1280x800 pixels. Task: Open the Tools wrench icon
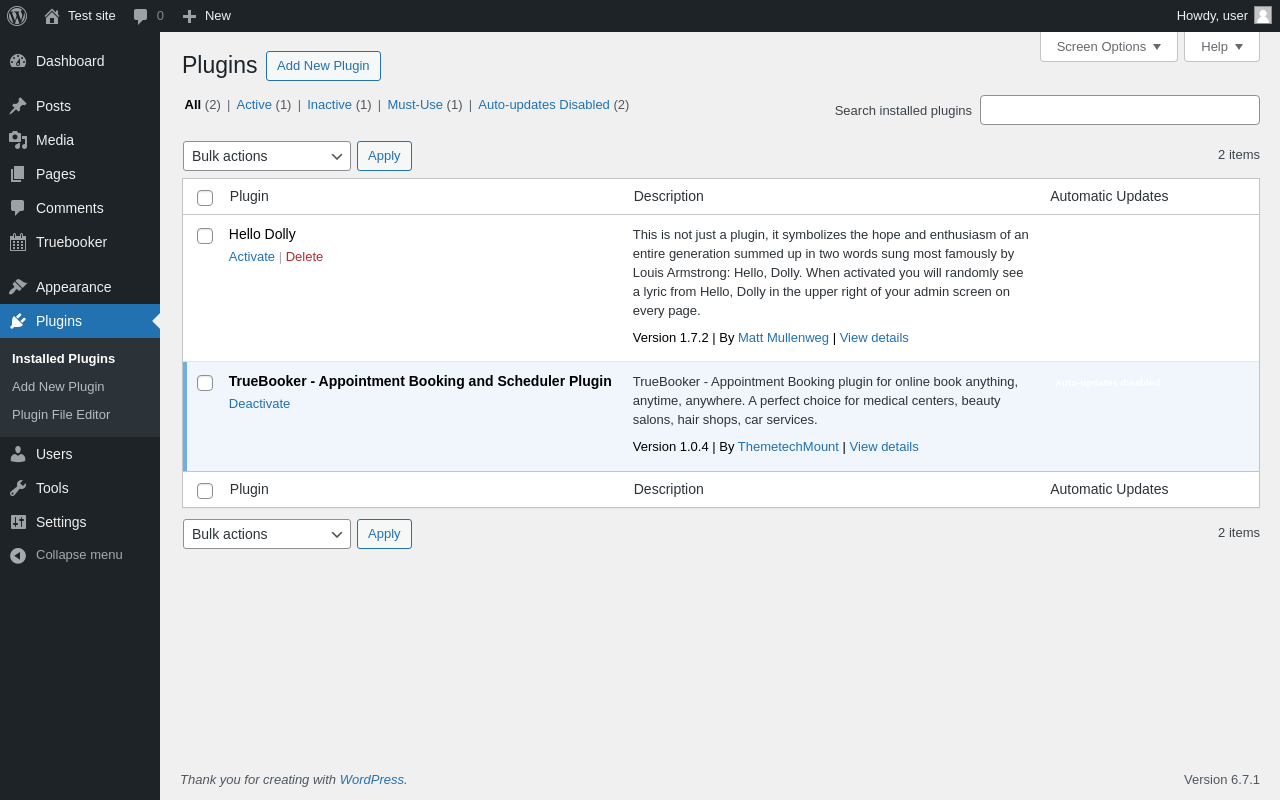(18, 488)
